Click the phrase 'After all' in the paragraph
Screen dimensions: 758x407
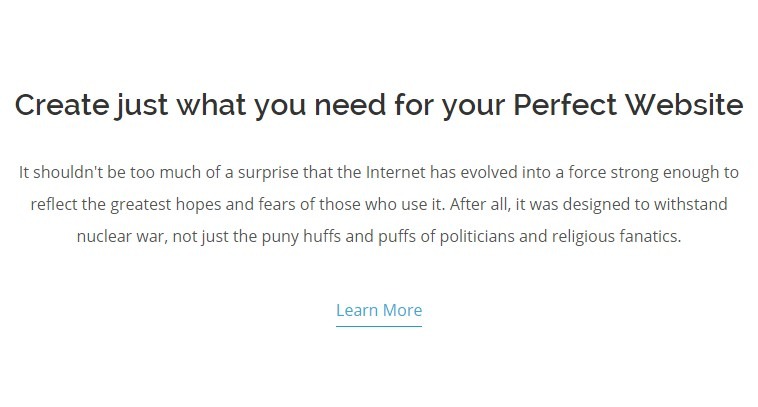coord(480,204)
